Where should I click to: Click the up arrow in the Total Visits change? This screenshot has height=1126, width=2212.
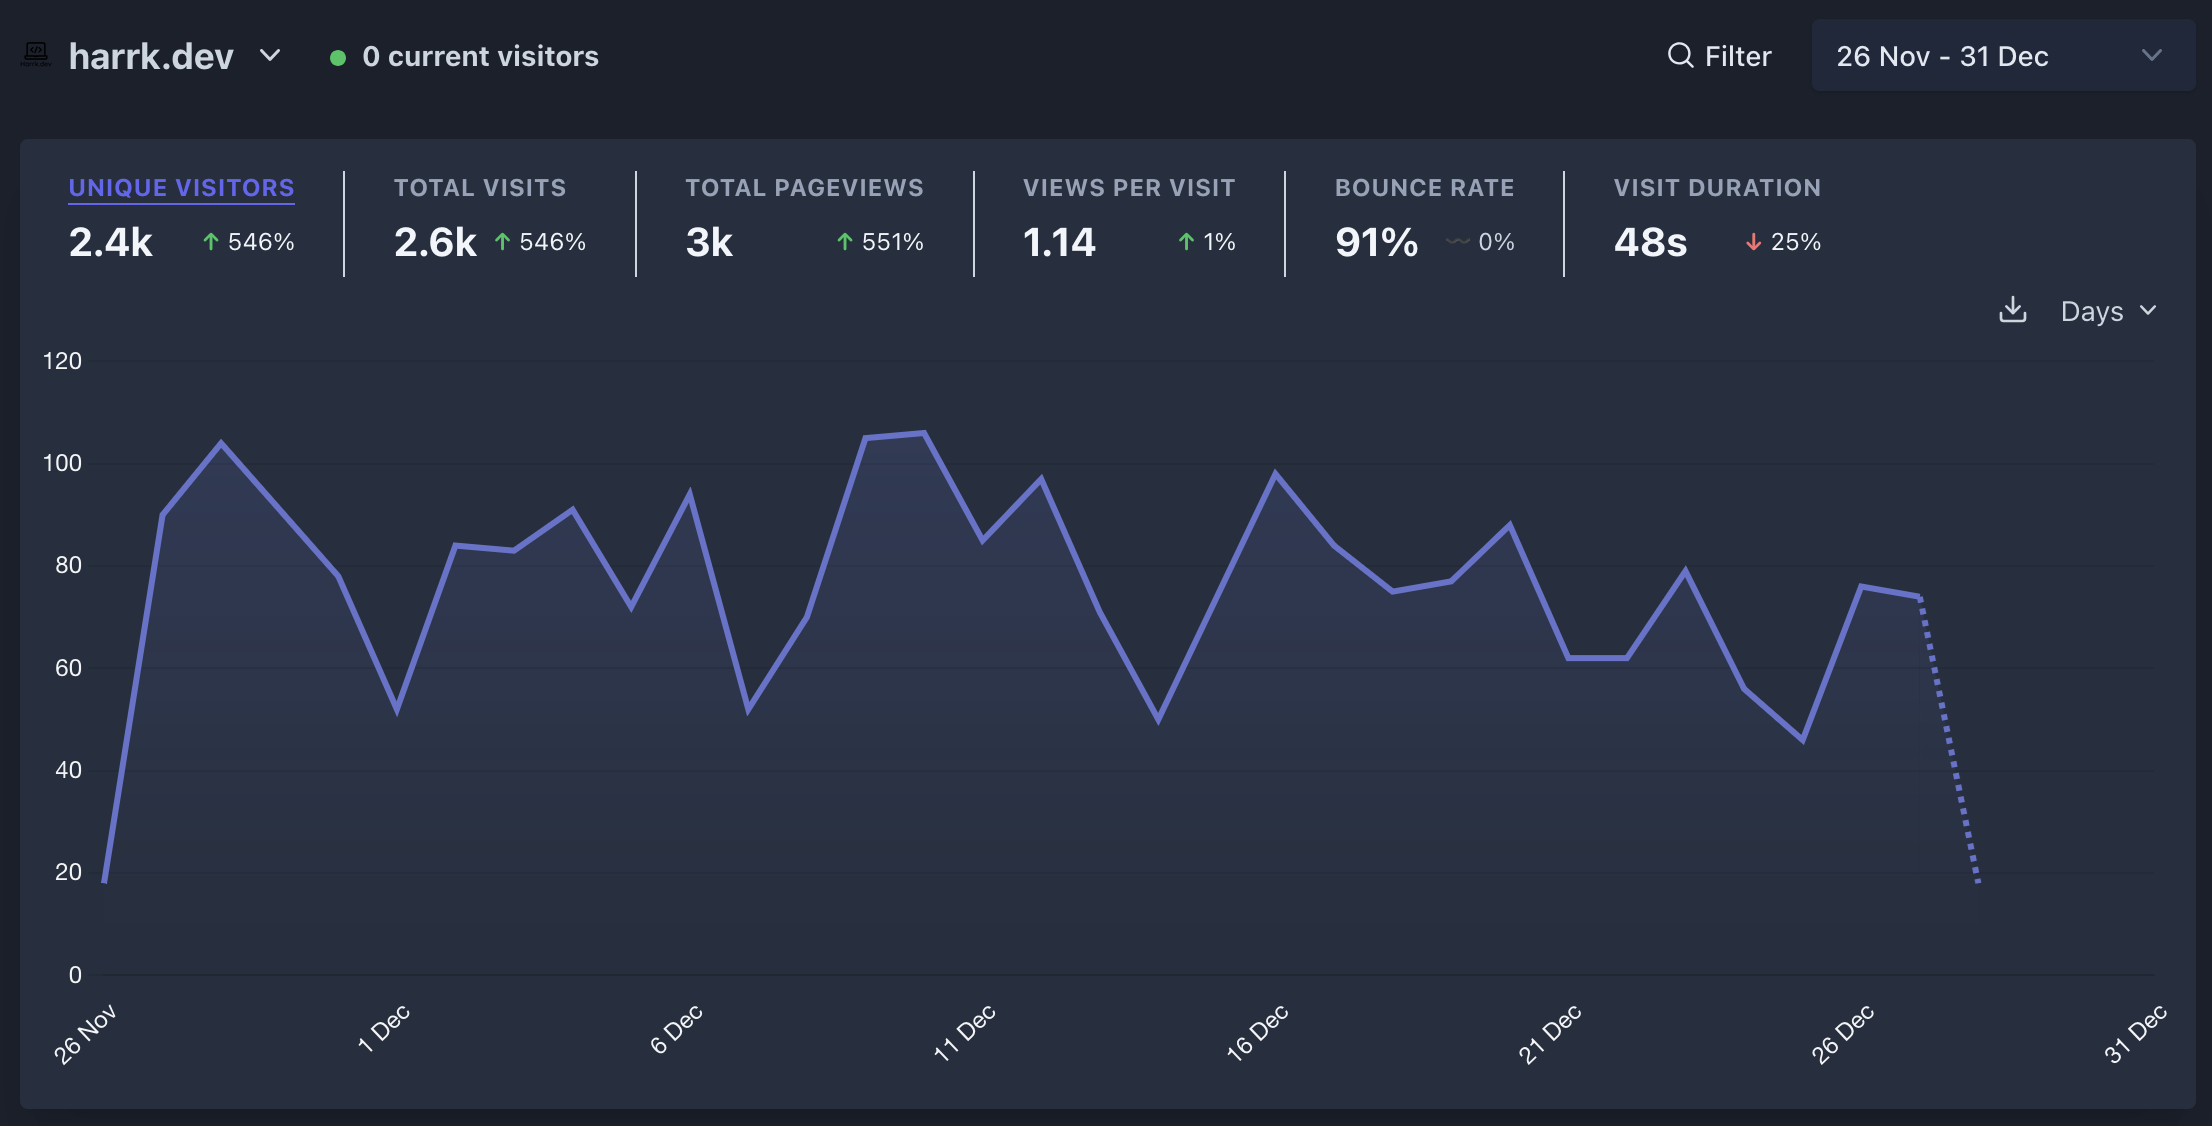502,241
